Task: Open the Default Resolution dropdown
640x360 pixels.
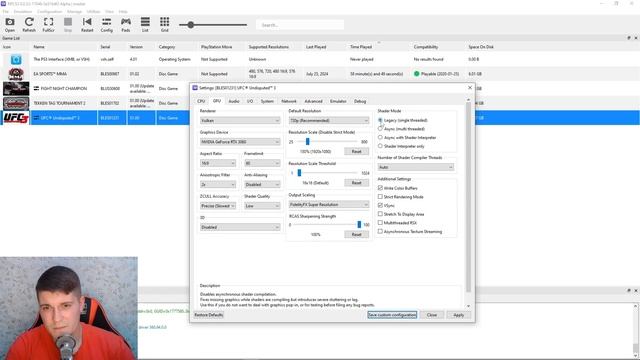Action: pos(329,120)
